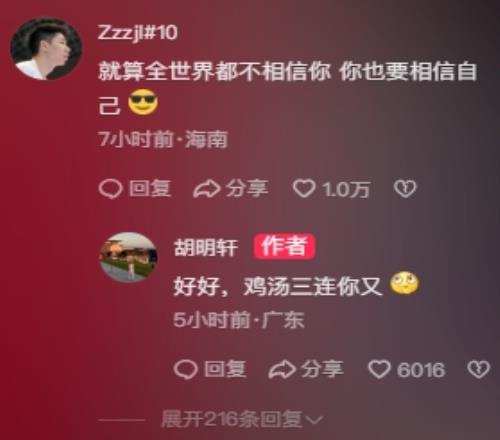
Task: Click the sunglasses emoji in comment
Action: (143, 102)
